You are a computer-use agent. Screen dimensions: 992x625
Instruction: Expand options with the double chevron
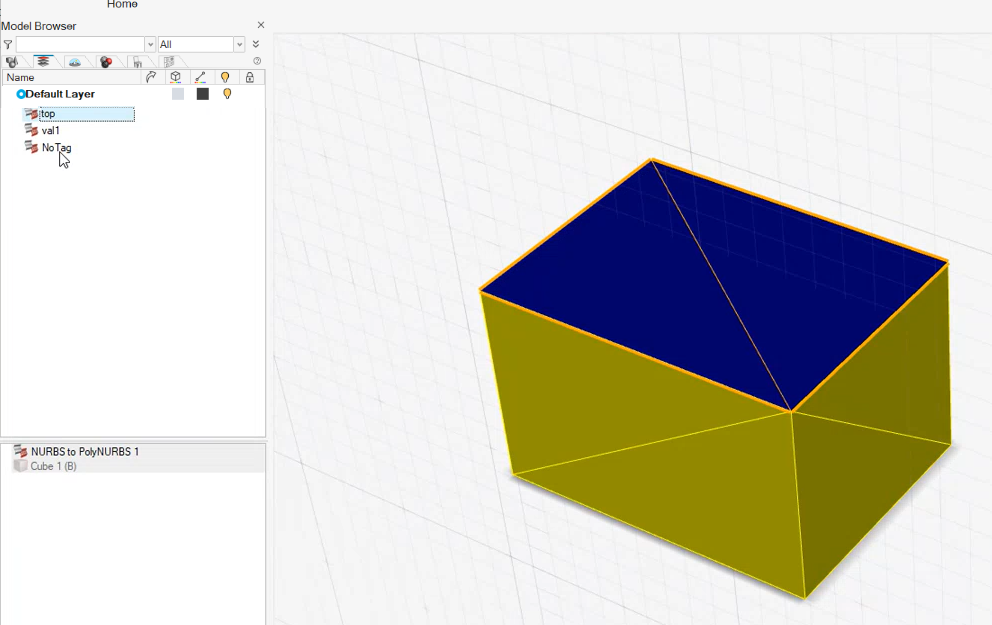click(256, 45)
